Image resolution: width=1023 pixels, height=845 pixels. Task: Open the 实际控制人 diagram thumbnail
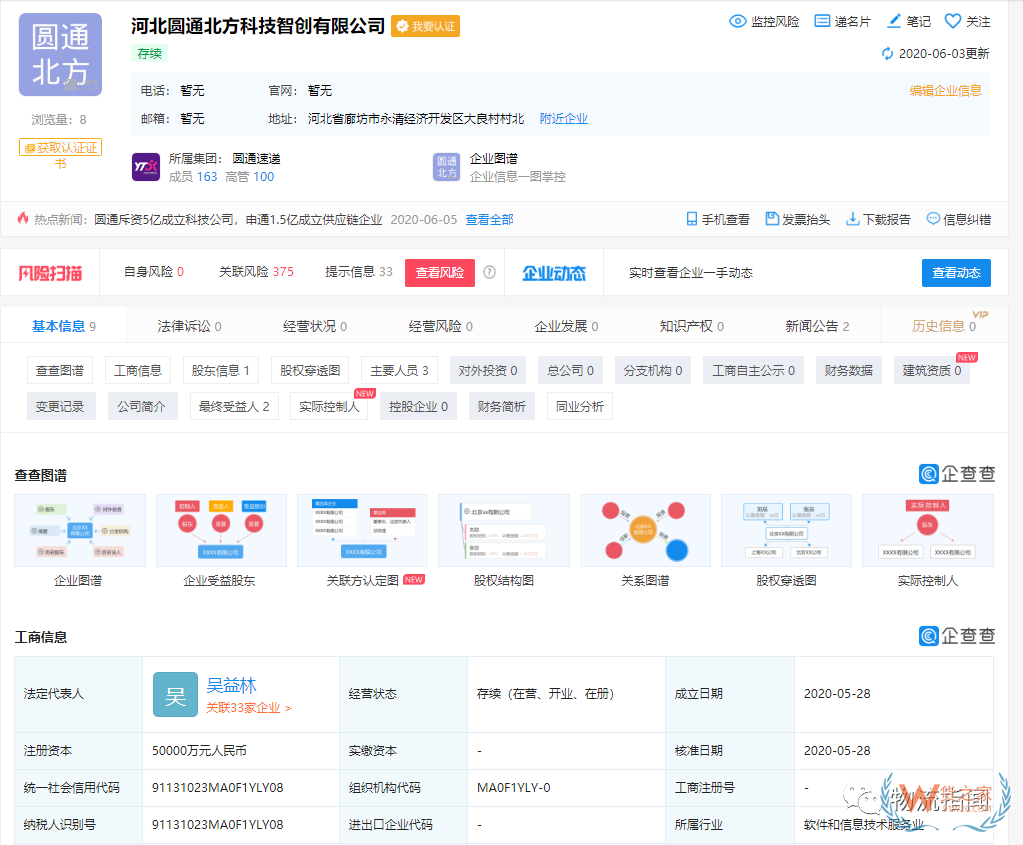coord(928,530)
